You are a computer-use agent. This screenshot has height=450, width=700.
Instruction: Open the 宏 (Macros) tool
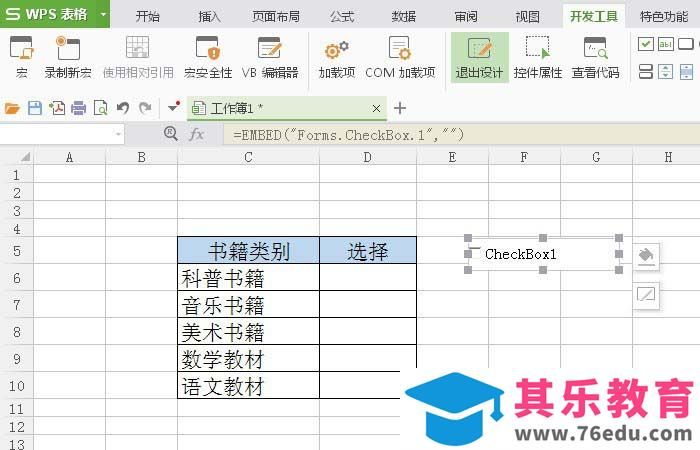(21, 57)
